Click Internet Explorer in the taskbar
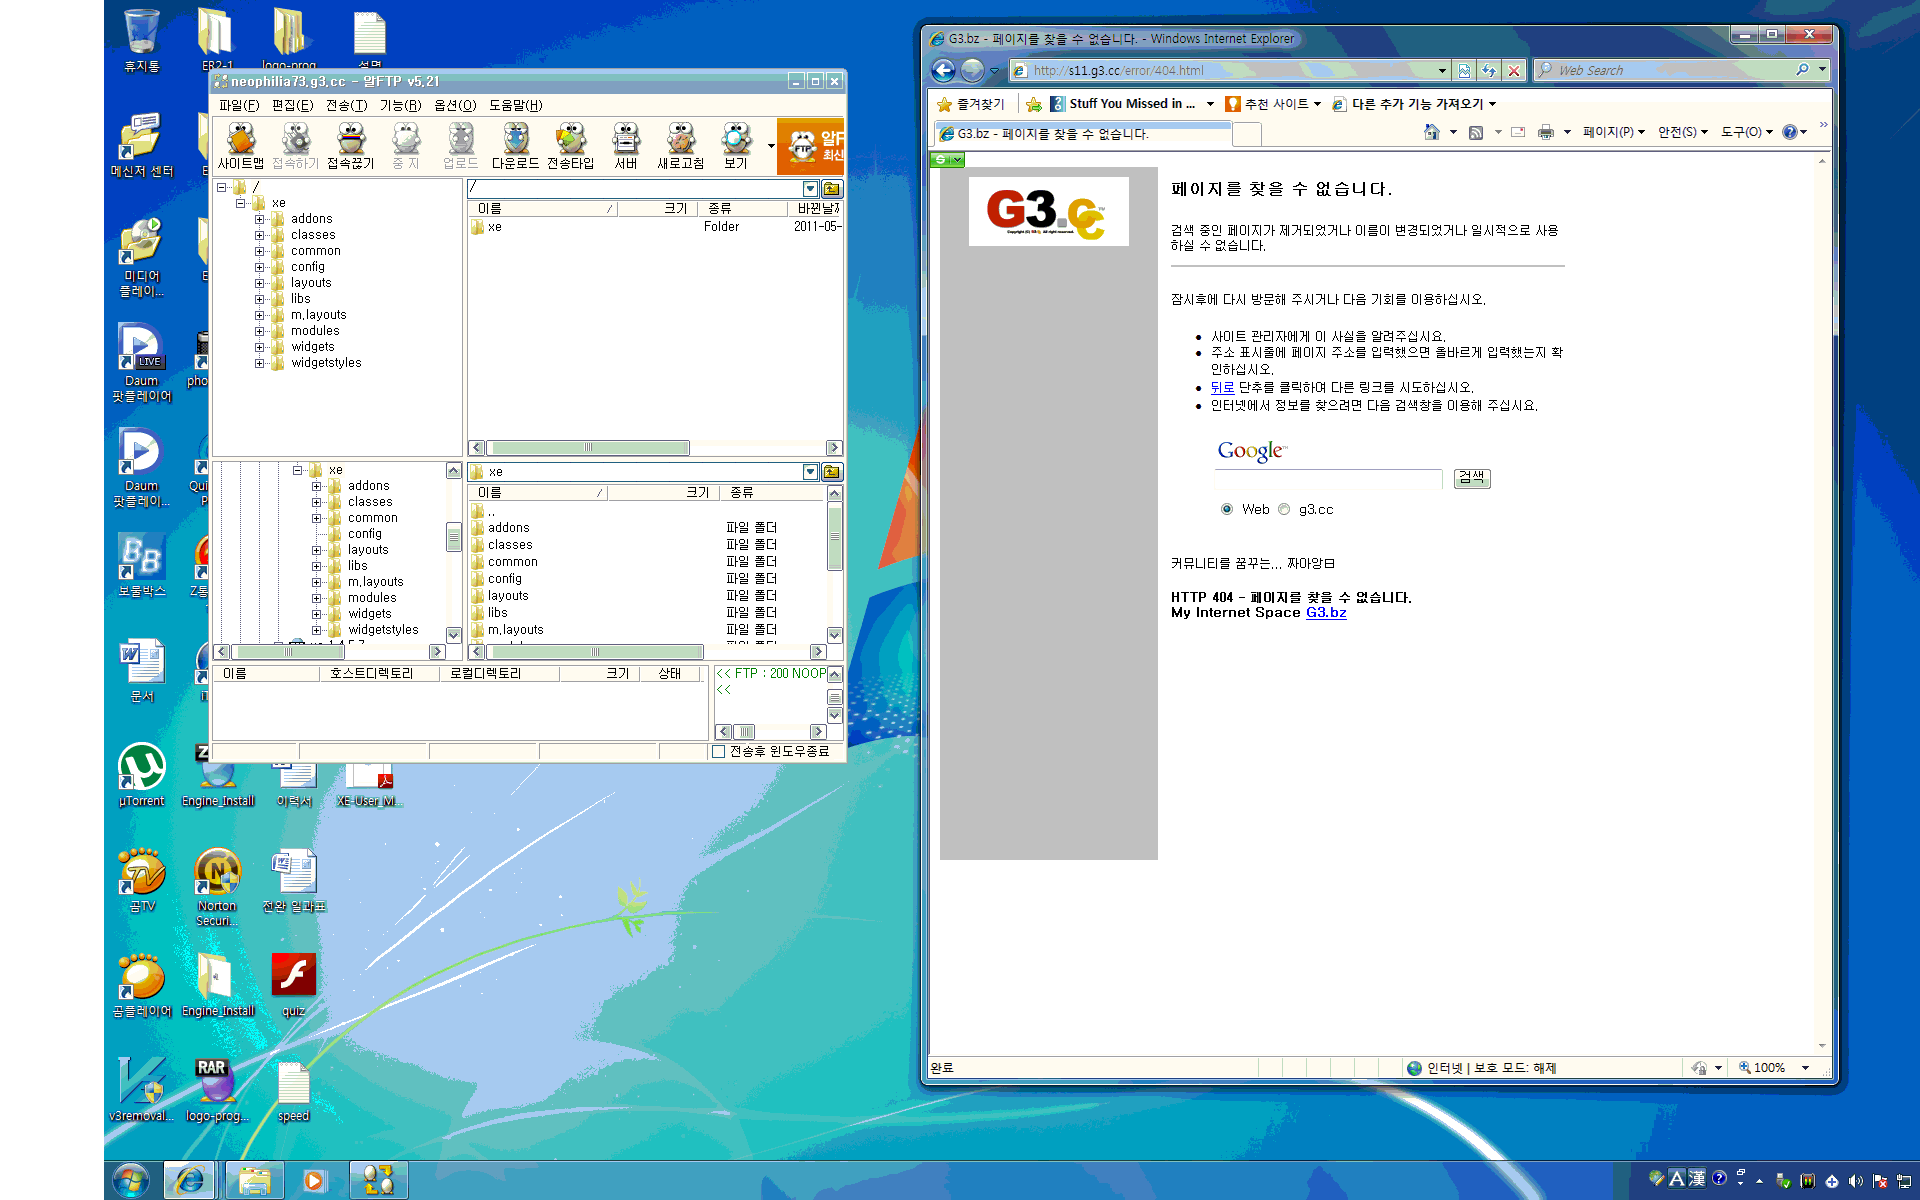The height and width of the screenshot is (1200, 1920). (x=190, y=1180)
